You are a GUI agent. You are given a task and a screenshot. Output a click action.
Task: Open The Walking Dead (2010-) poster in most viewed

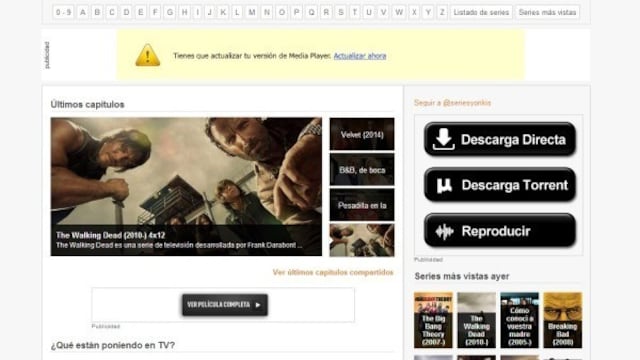pyautogui.click(x=476, y=320)
